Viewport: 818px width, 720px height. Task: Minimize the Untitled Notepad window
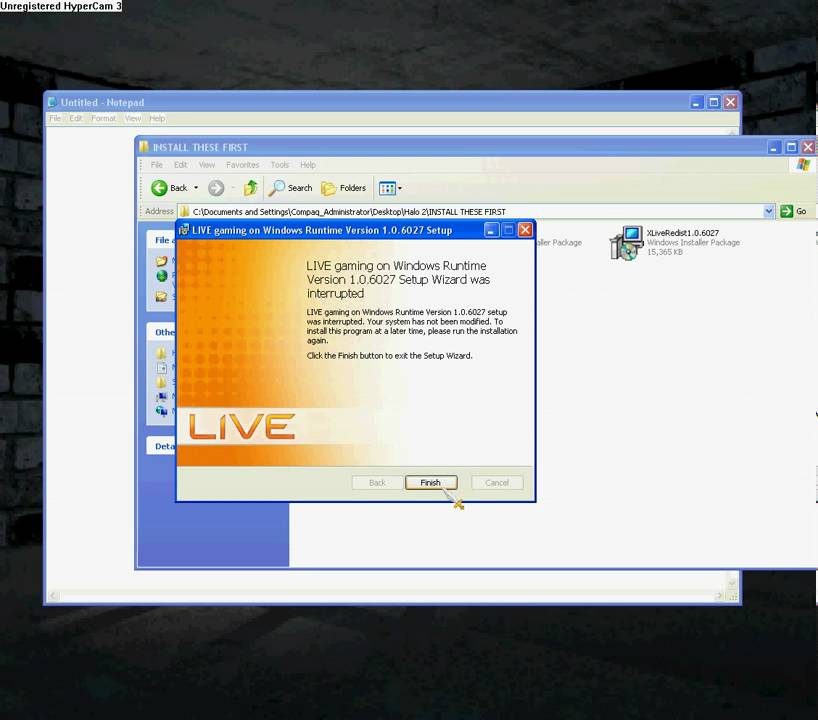696,102
